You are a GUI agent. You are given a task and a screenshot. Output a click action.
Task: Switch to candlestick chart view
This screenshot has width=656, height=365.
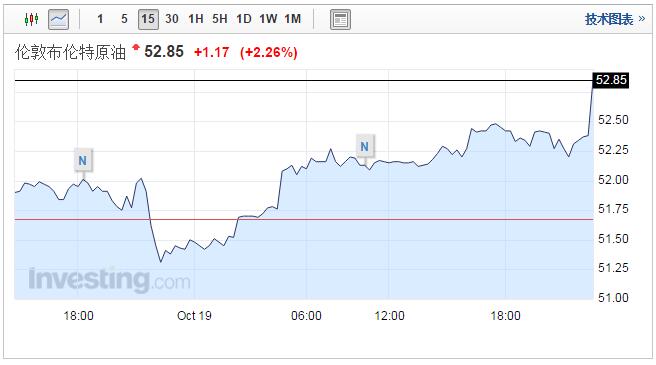pyautogui.click(x=31, y=19)
